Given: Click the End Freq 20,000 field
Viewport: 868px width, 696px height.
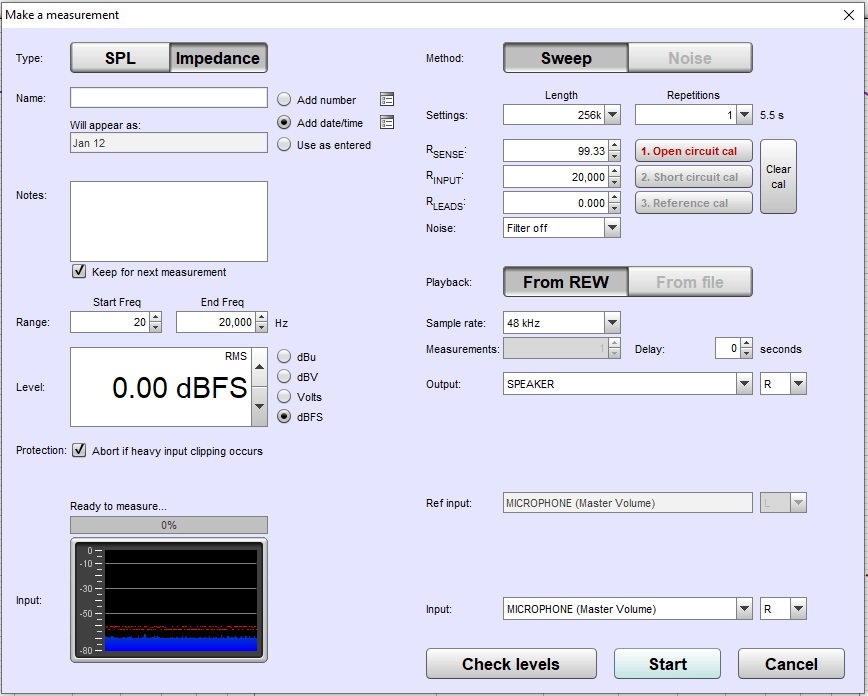Looking at the screenshot, I should coord(216,322).
